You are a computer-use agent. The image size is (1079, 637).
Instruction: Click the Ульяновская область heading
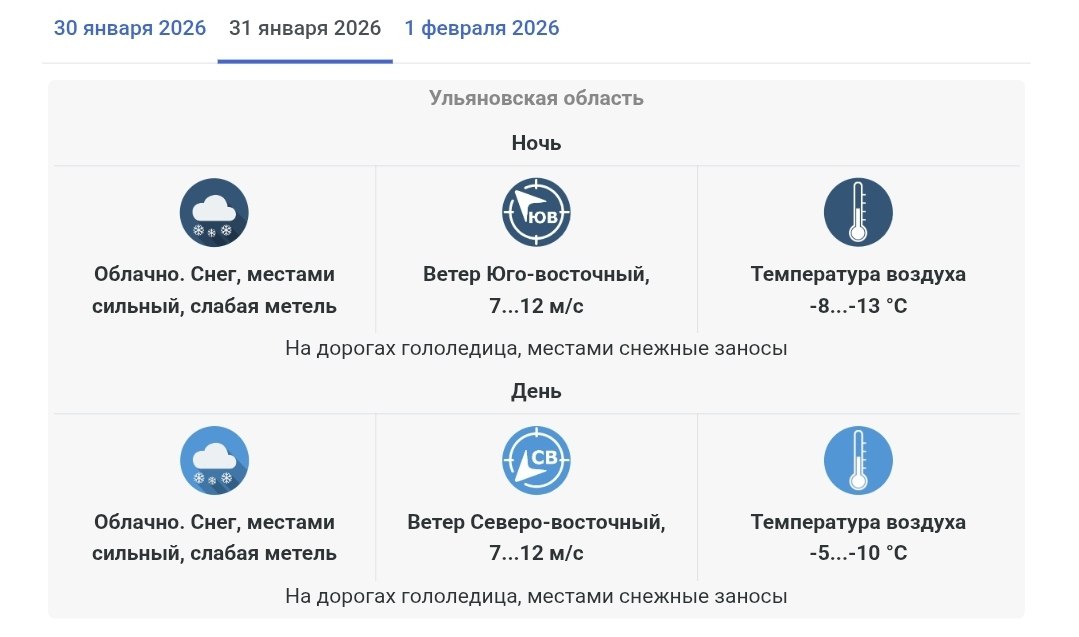(x=536, y=98)
